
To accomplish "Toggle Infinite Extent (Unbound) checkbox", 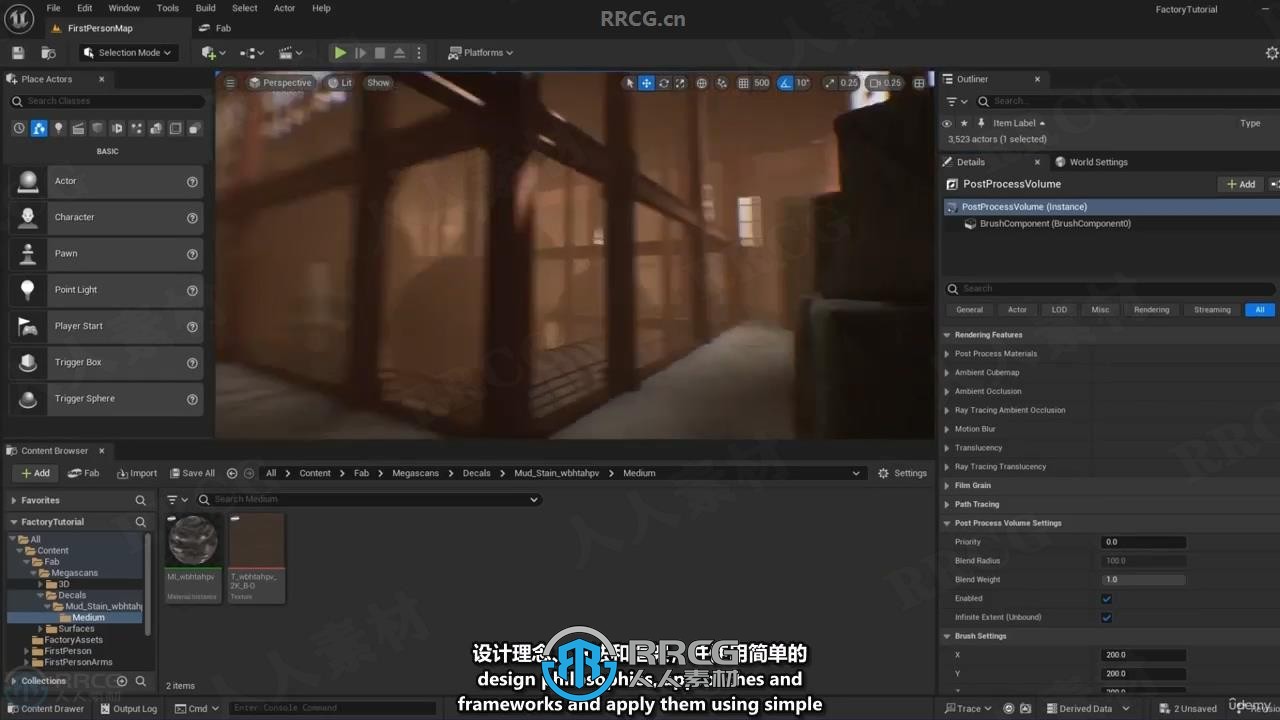I will (x=1106, y=618).
